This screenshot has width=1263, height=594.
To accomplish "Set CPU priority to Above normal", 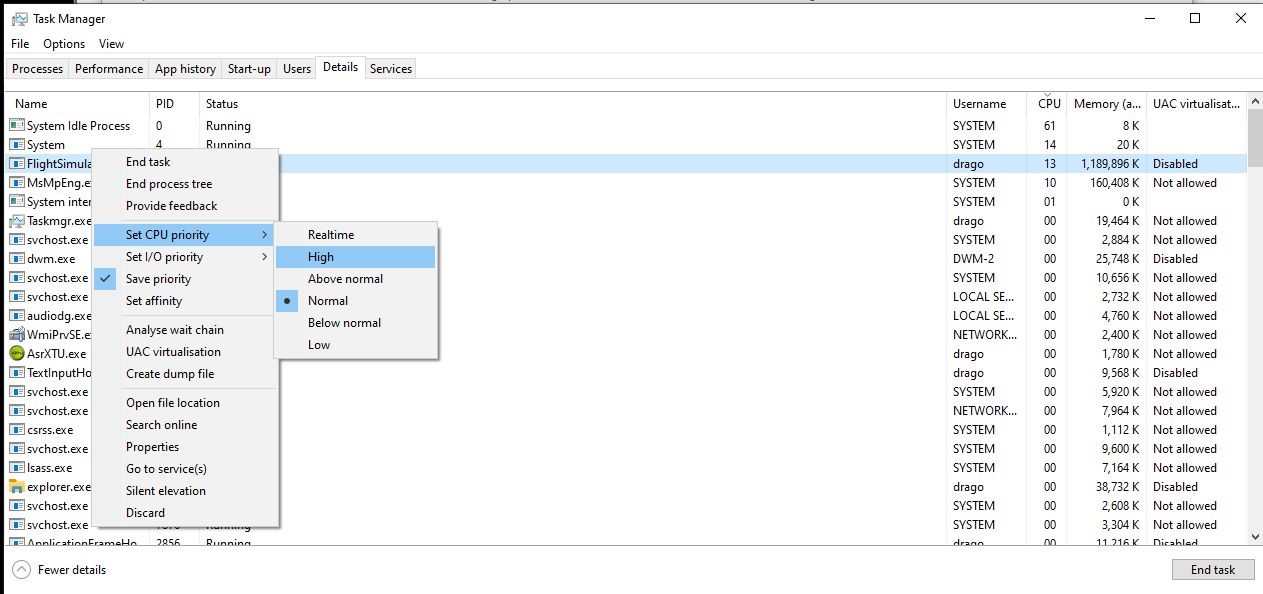I will click(356, 279).
